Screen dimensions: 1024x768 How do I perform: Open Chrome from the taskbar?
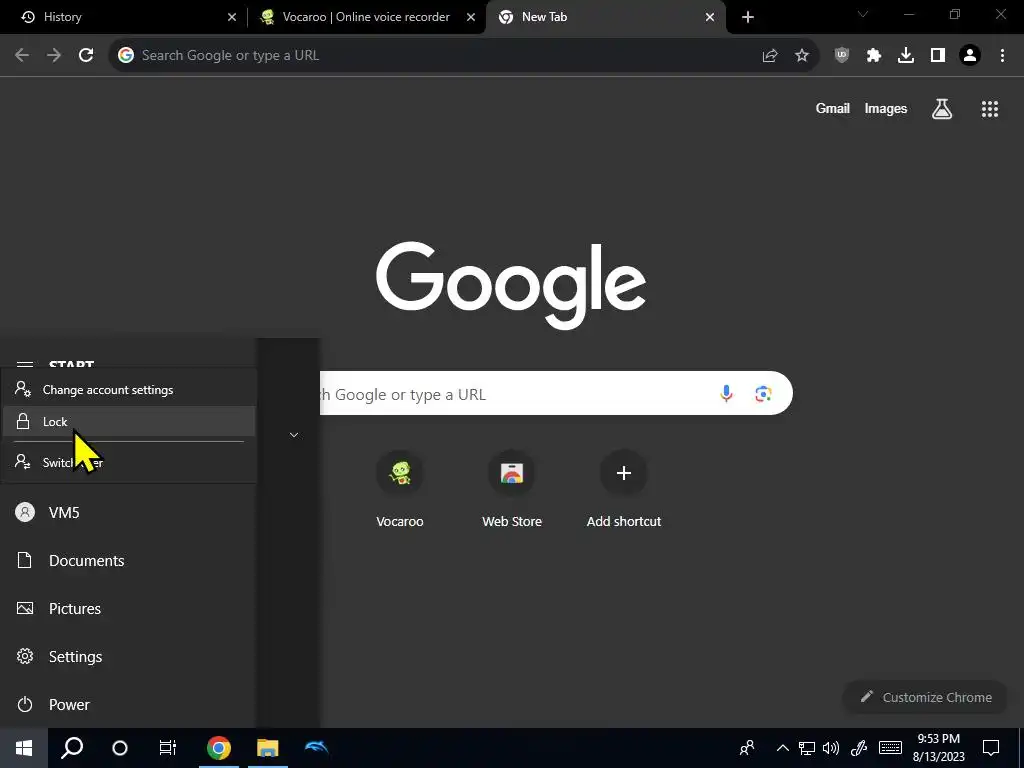point(219,748)
